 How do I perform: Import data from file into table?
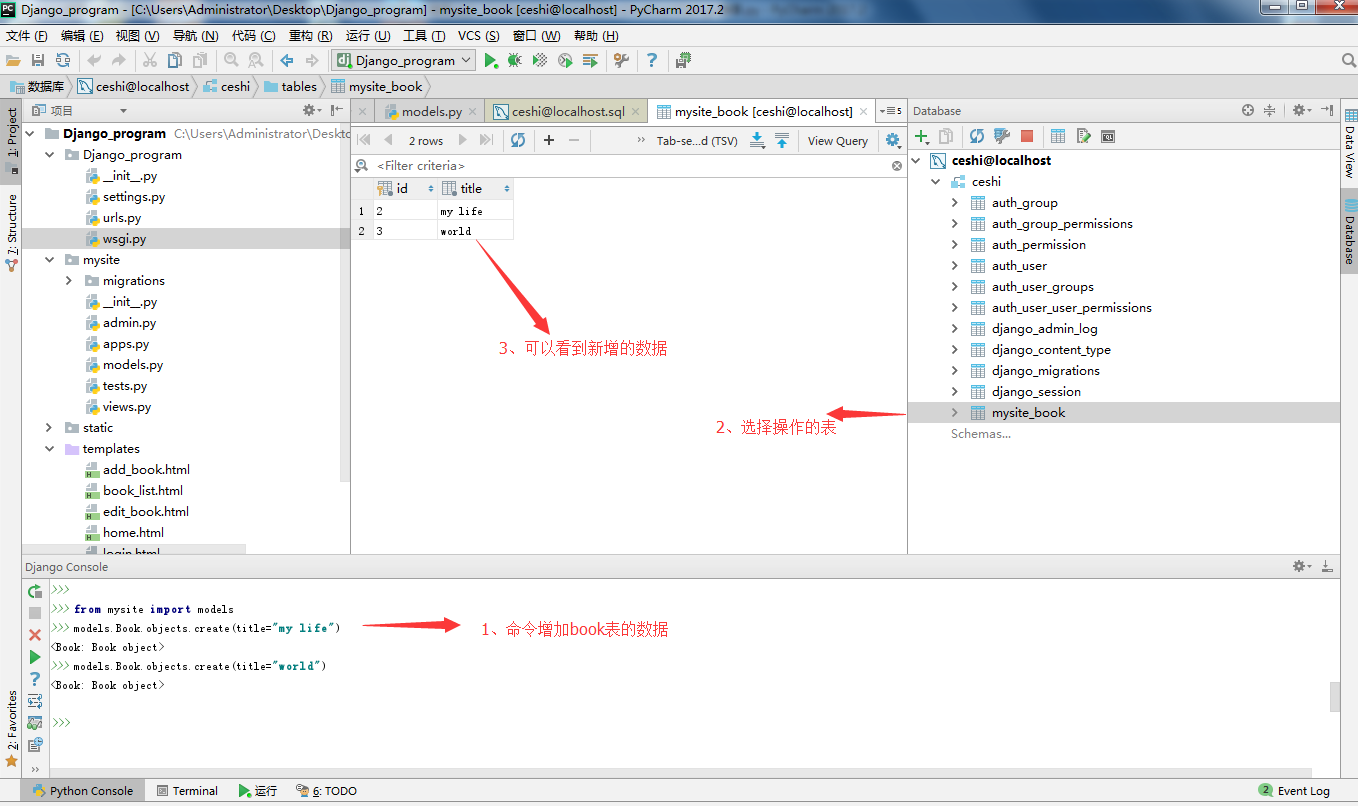(x=782, y=140)
